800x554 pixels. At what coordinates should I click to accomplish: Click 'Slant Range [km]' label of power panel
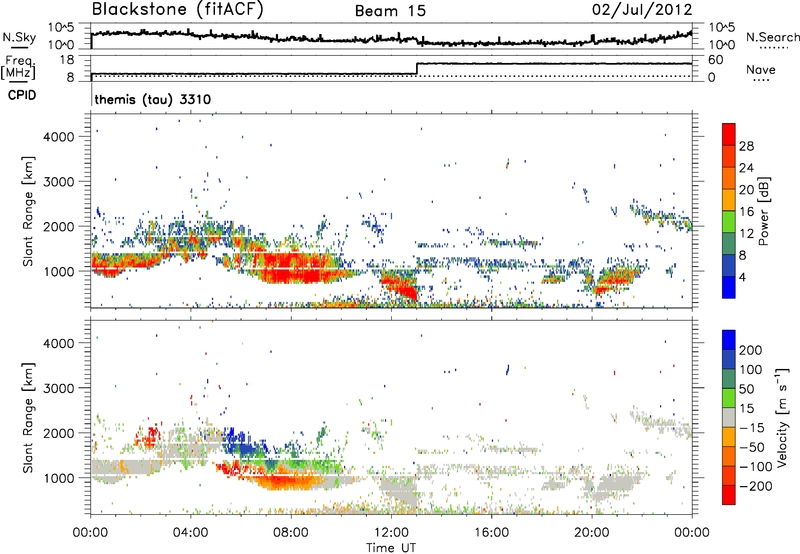28,211
